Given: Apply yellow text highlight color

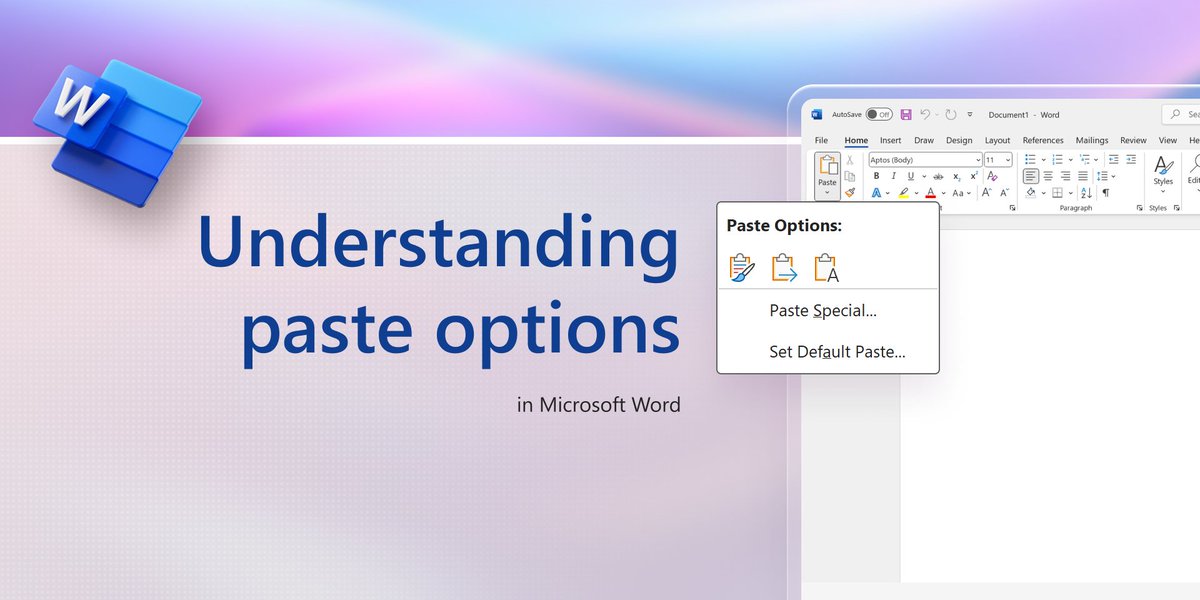Looking at the screenshot, I should (903, 193).
